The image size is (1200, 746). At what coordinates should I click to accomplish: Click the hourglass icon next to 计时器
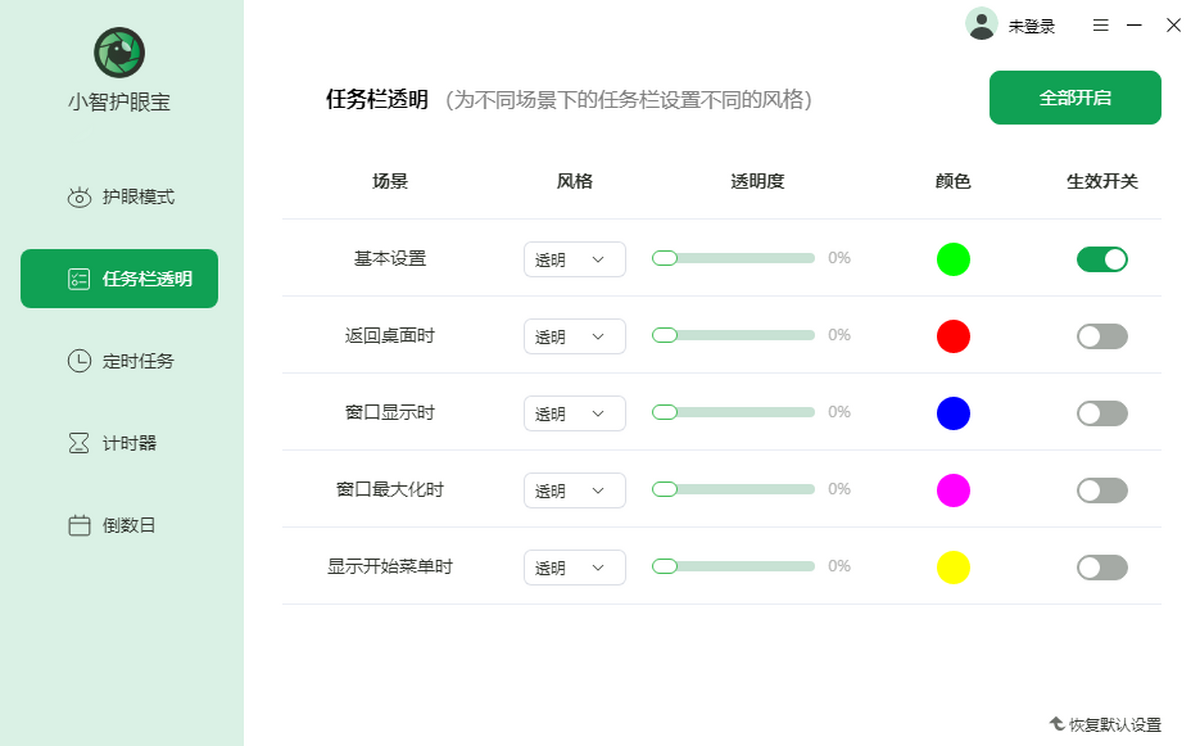[x=80, y=442]
